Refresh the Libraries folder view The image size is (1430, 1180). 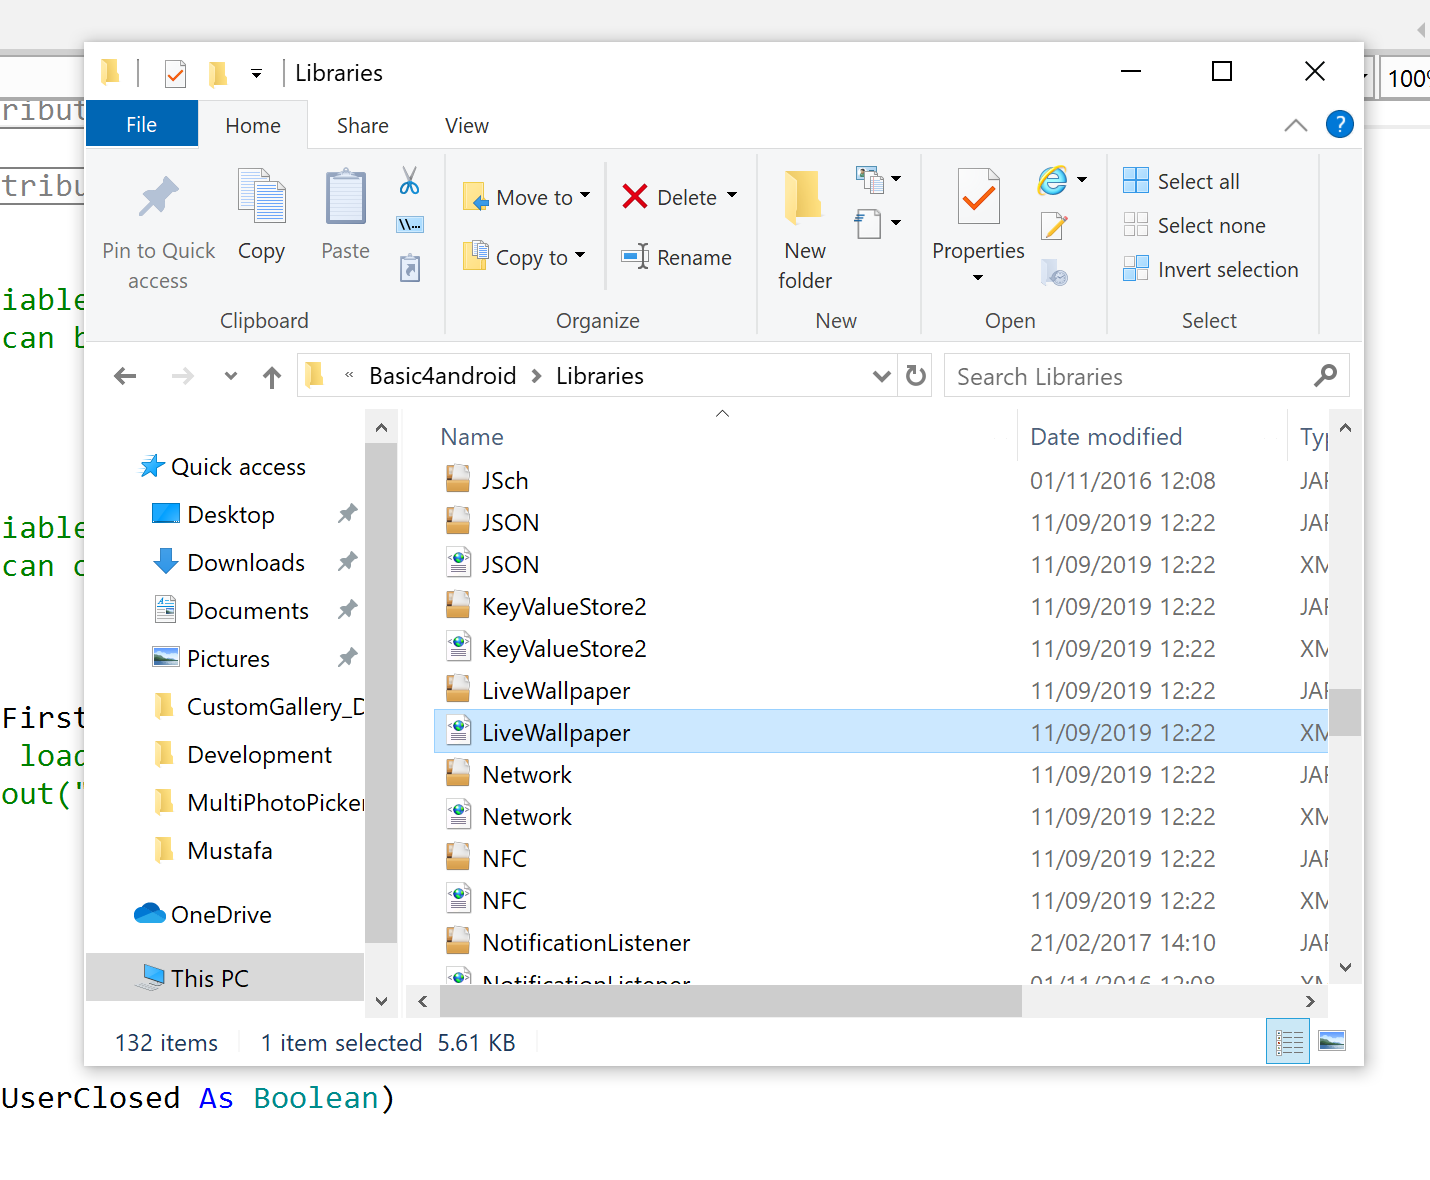(916, 376)
